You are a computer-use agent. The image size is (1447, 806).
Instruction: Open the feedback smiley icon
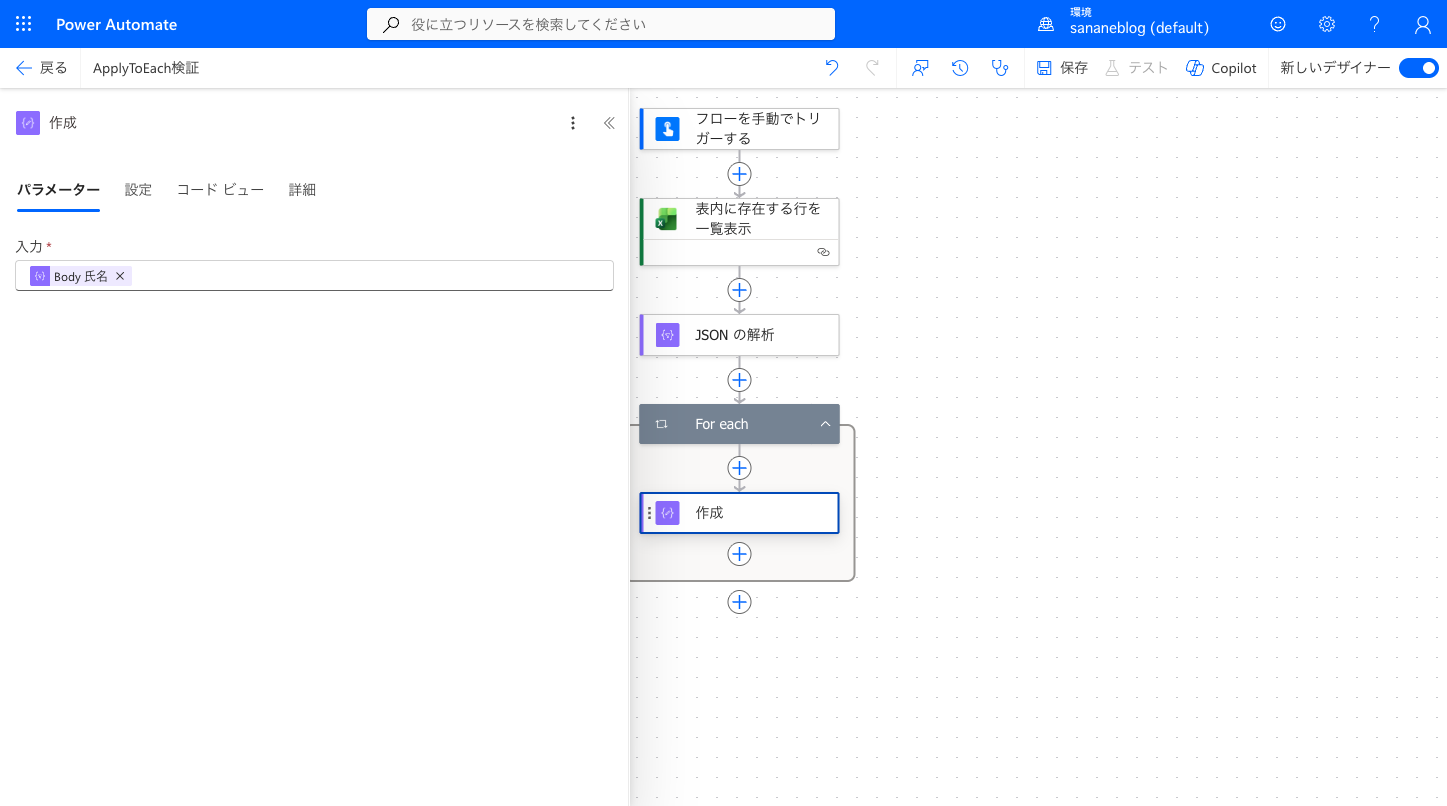pos(1278,24)
